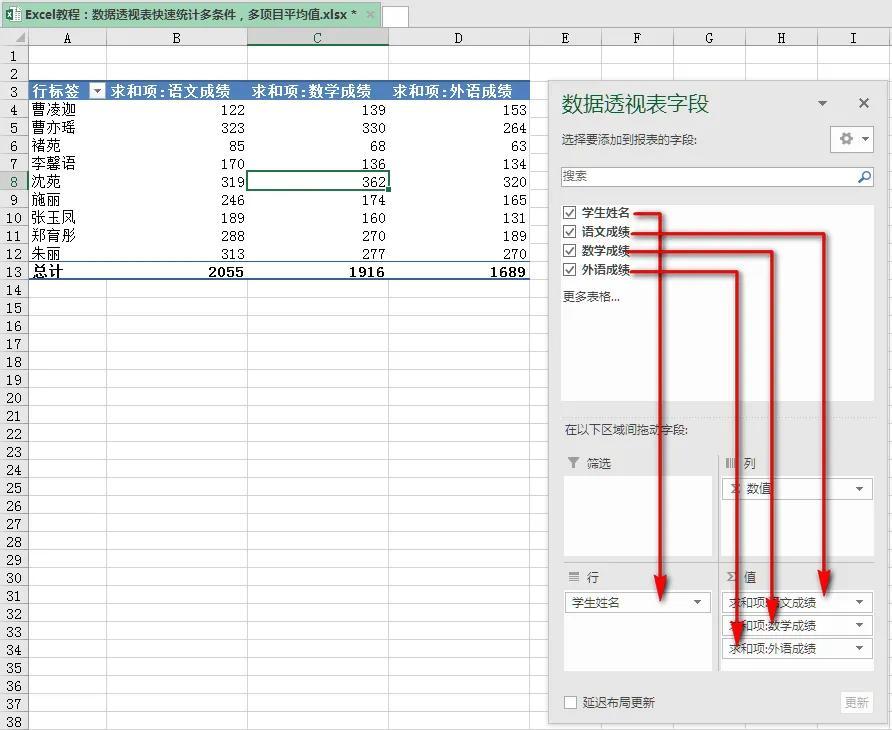Click the 更多表格... link
This screenshot has height=730, width=892.
(x=591, y=296)
